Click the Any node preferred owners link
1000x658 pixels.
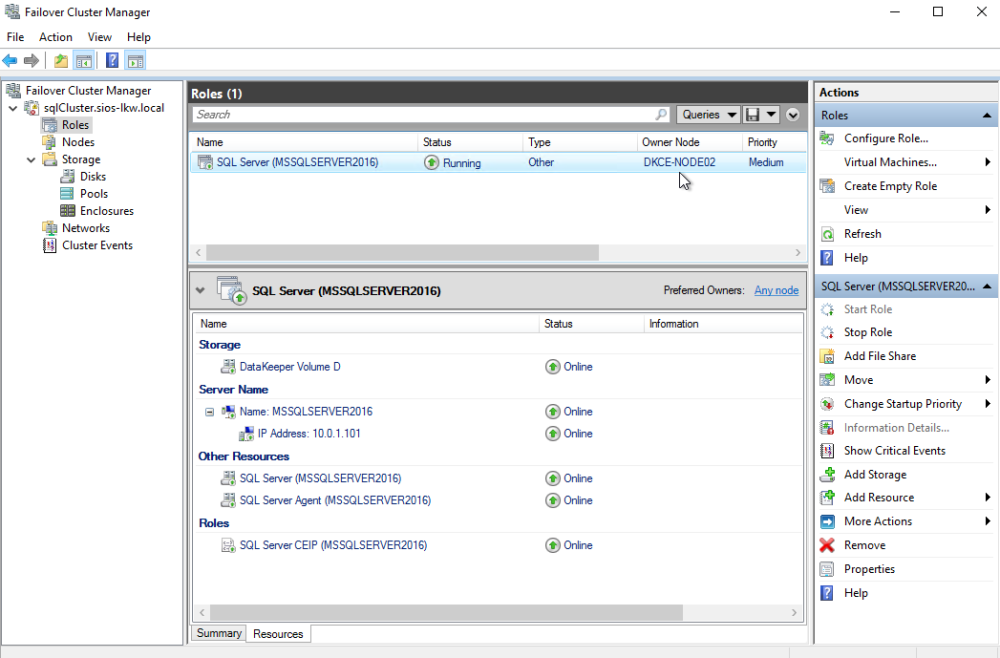pyautogui.click(x=776, y=290)
